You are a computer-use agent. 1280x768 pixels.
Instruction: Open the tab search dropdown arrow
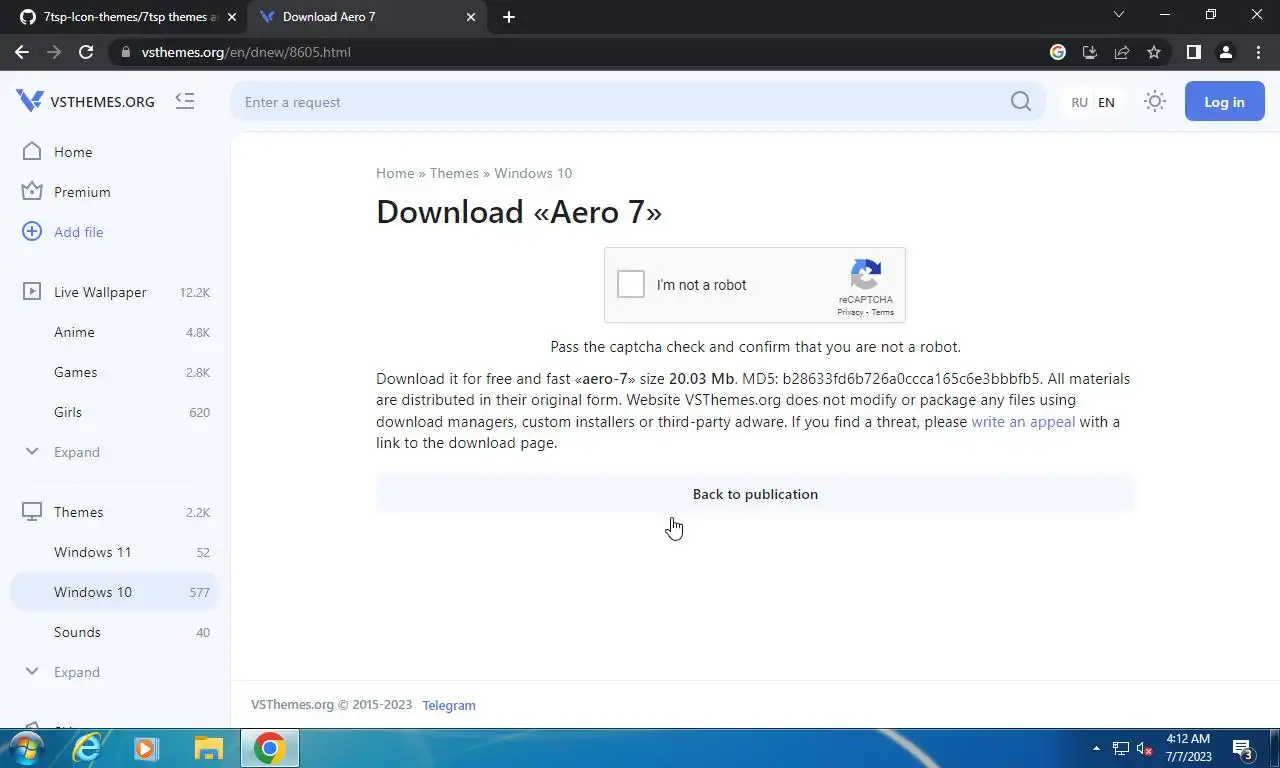click(1119, 15)
